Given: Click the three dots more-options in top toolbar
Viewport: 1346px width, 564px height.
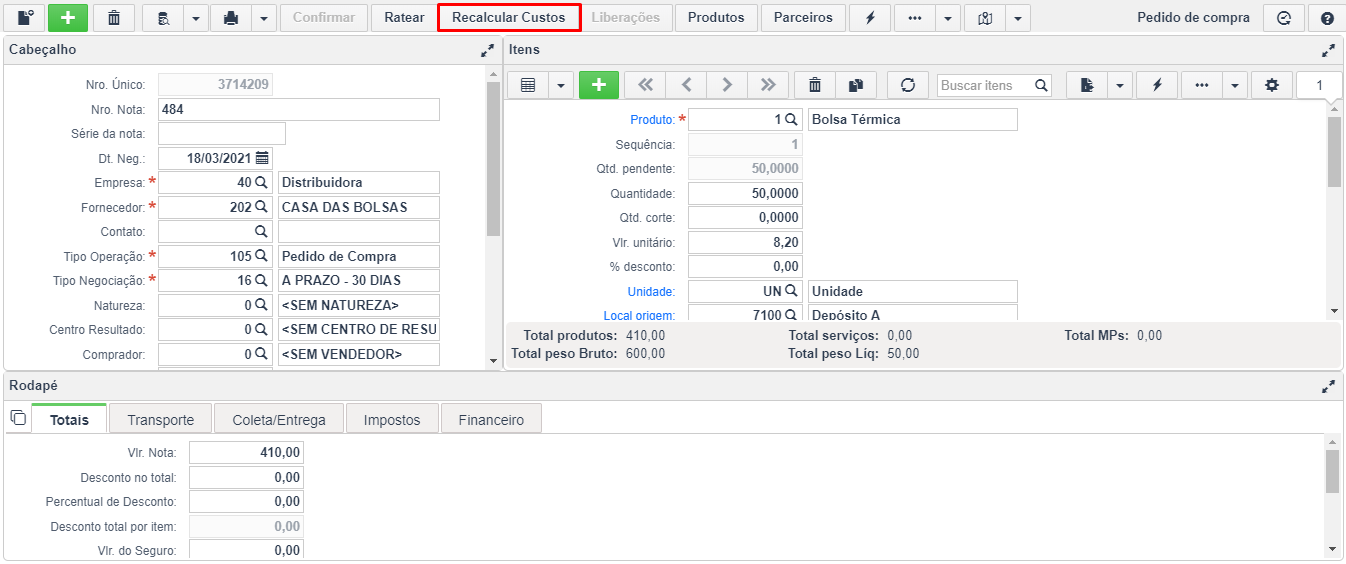Looking at the screenshot, I should [x=915, y=18].
